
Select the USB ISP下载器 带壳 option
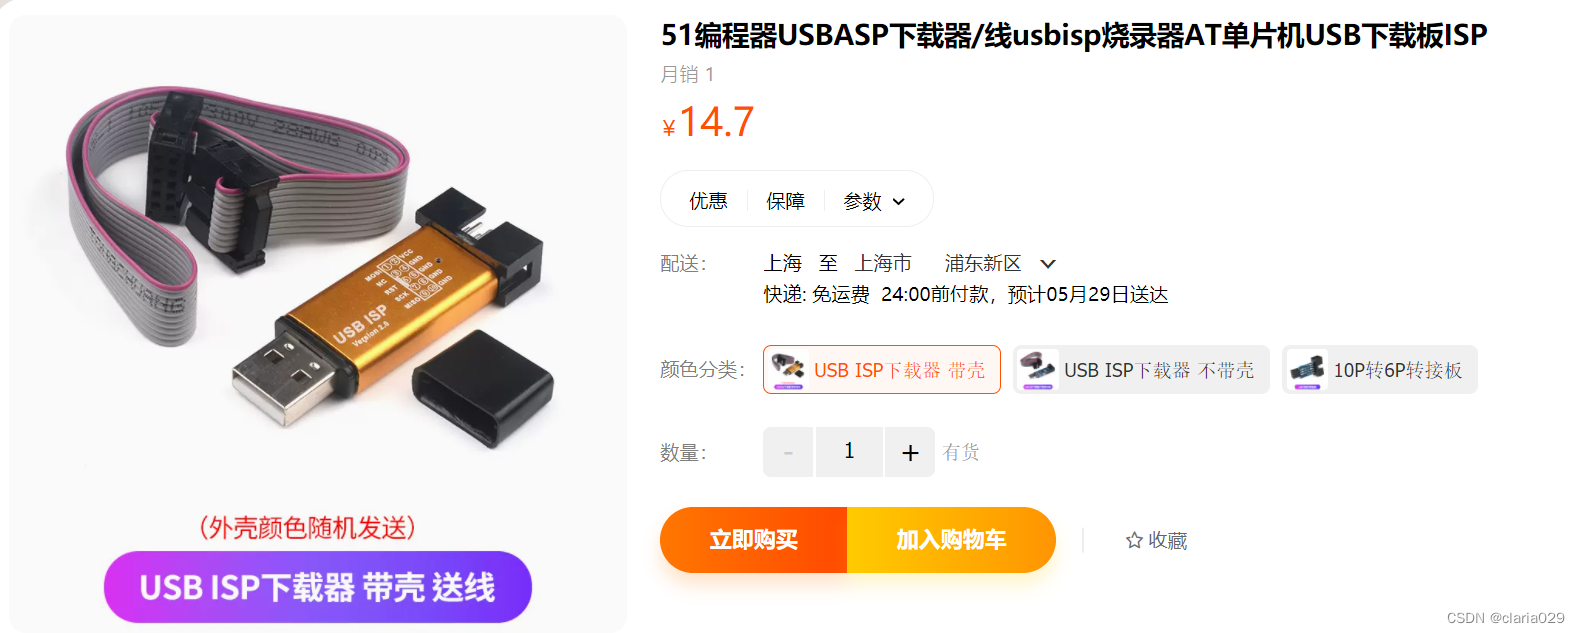882,370
